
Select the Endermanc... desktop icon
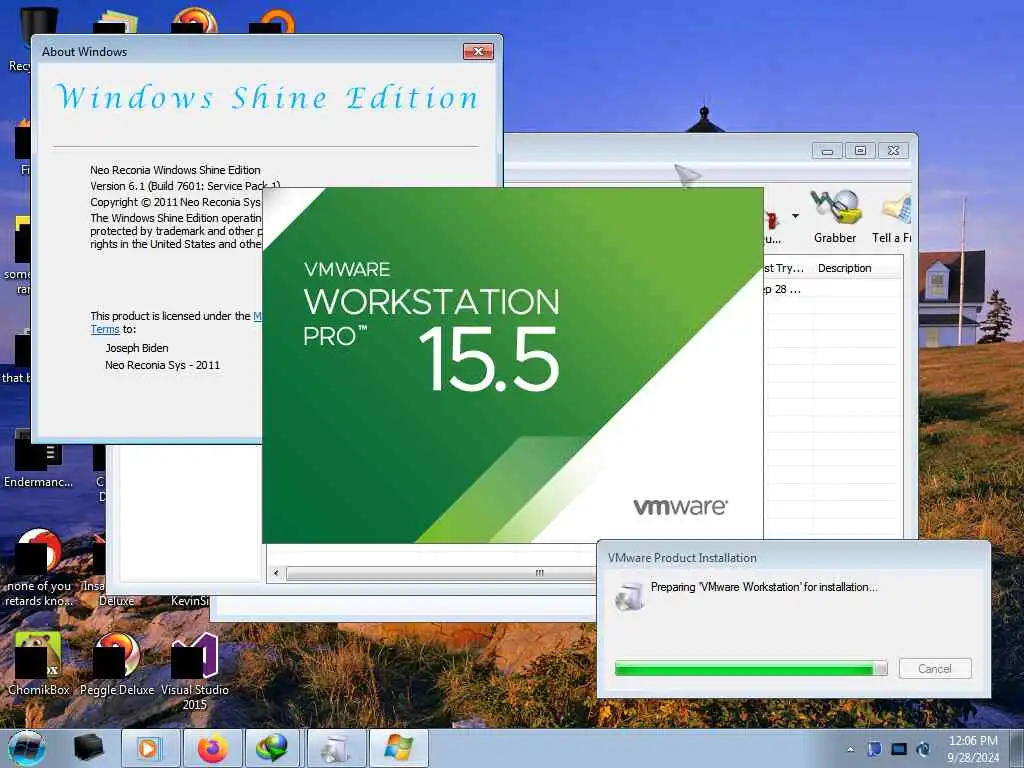(38, 459)
